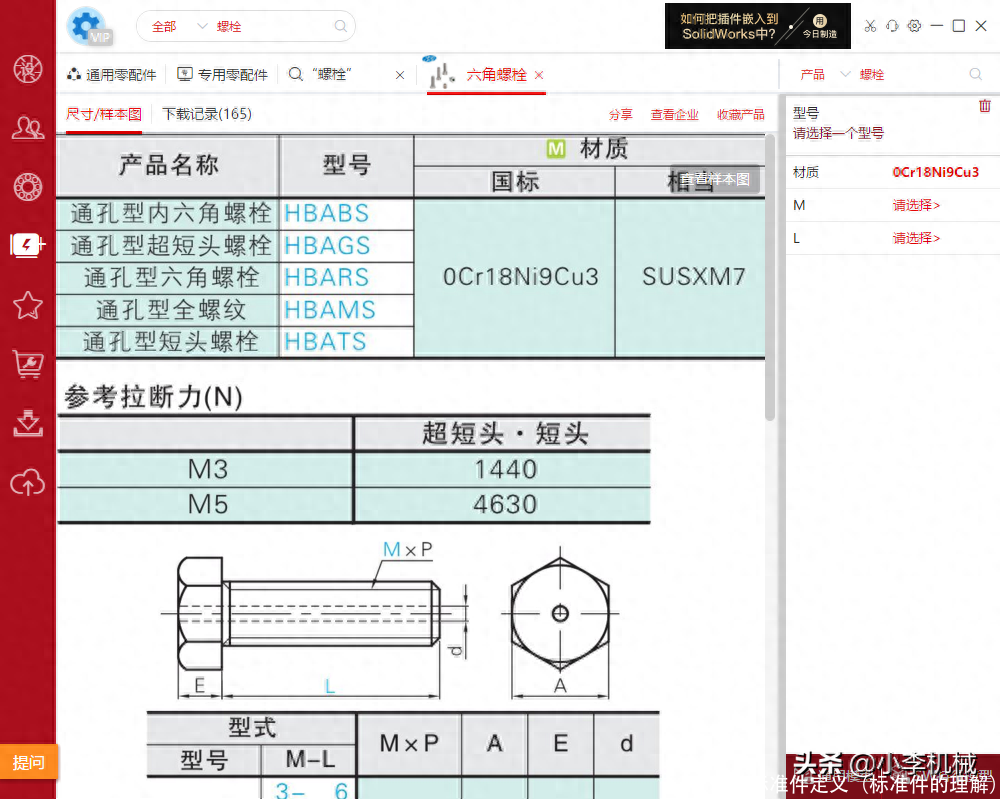This screenshot has height=799, width=1000.
Task: Open the highlighted motor parts category in sidebar
Action: click(x=27, y=243)
